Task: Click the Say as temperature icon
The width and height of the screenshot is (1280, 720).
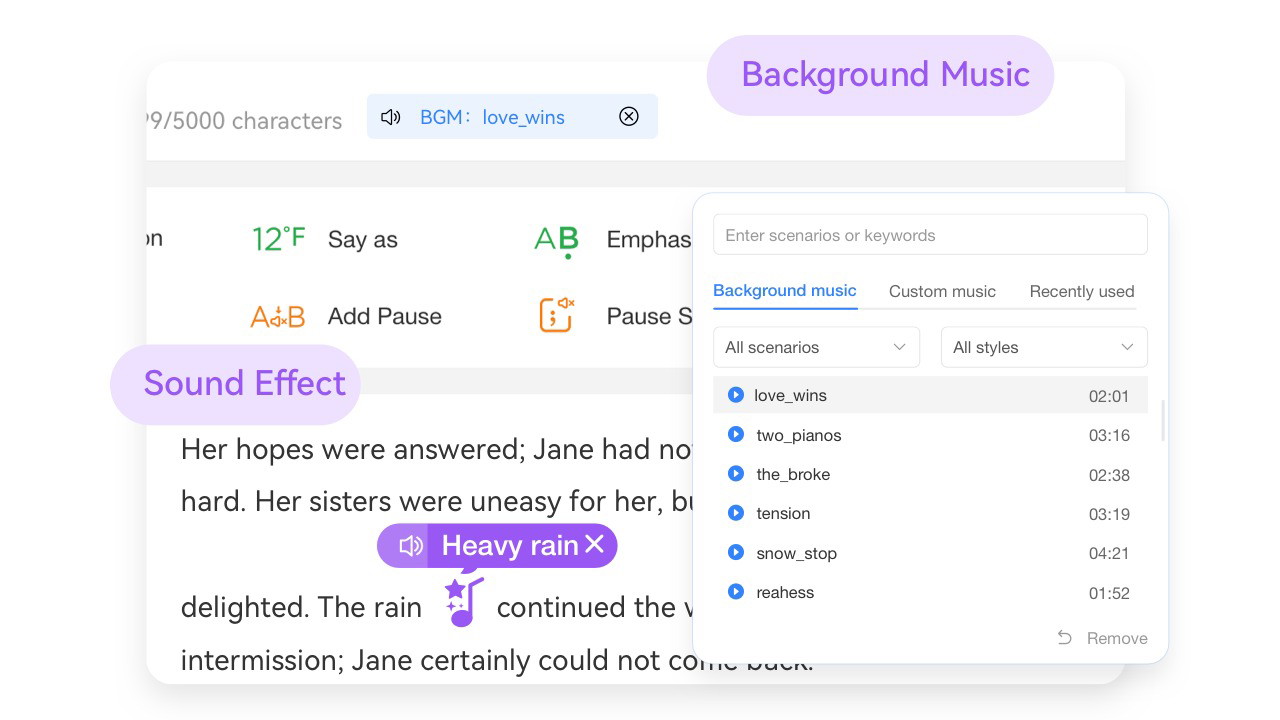Action: [x=278, y=239]
